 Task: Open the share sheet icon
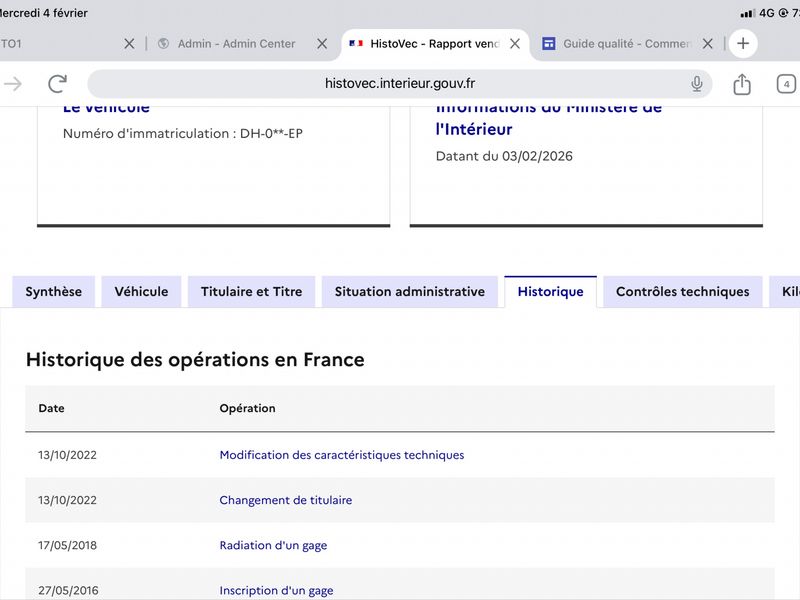point(741,85)
